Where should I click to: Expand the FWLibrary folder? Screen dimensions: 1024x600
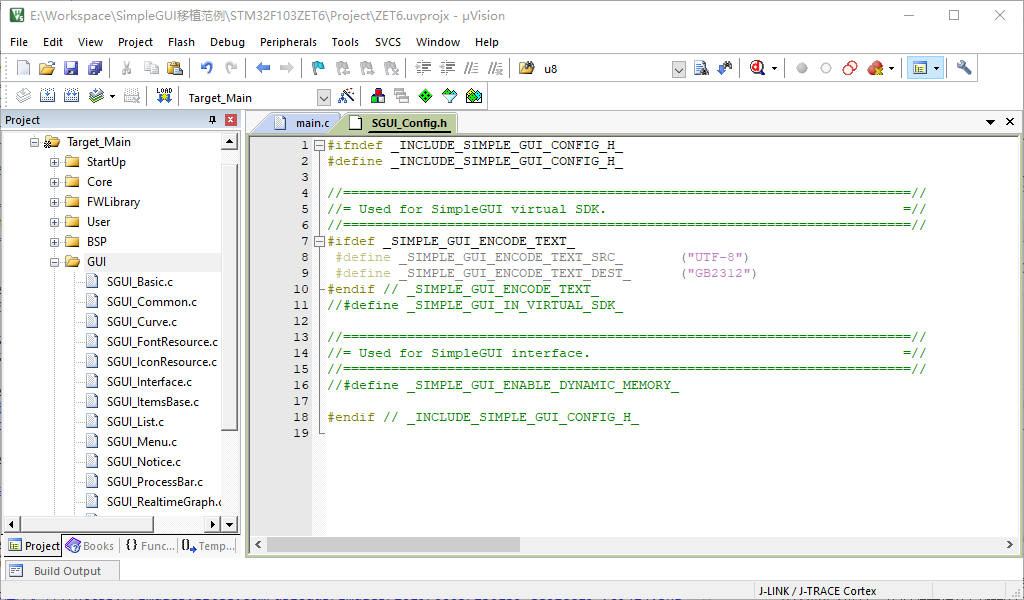click(x=55, y=202)
